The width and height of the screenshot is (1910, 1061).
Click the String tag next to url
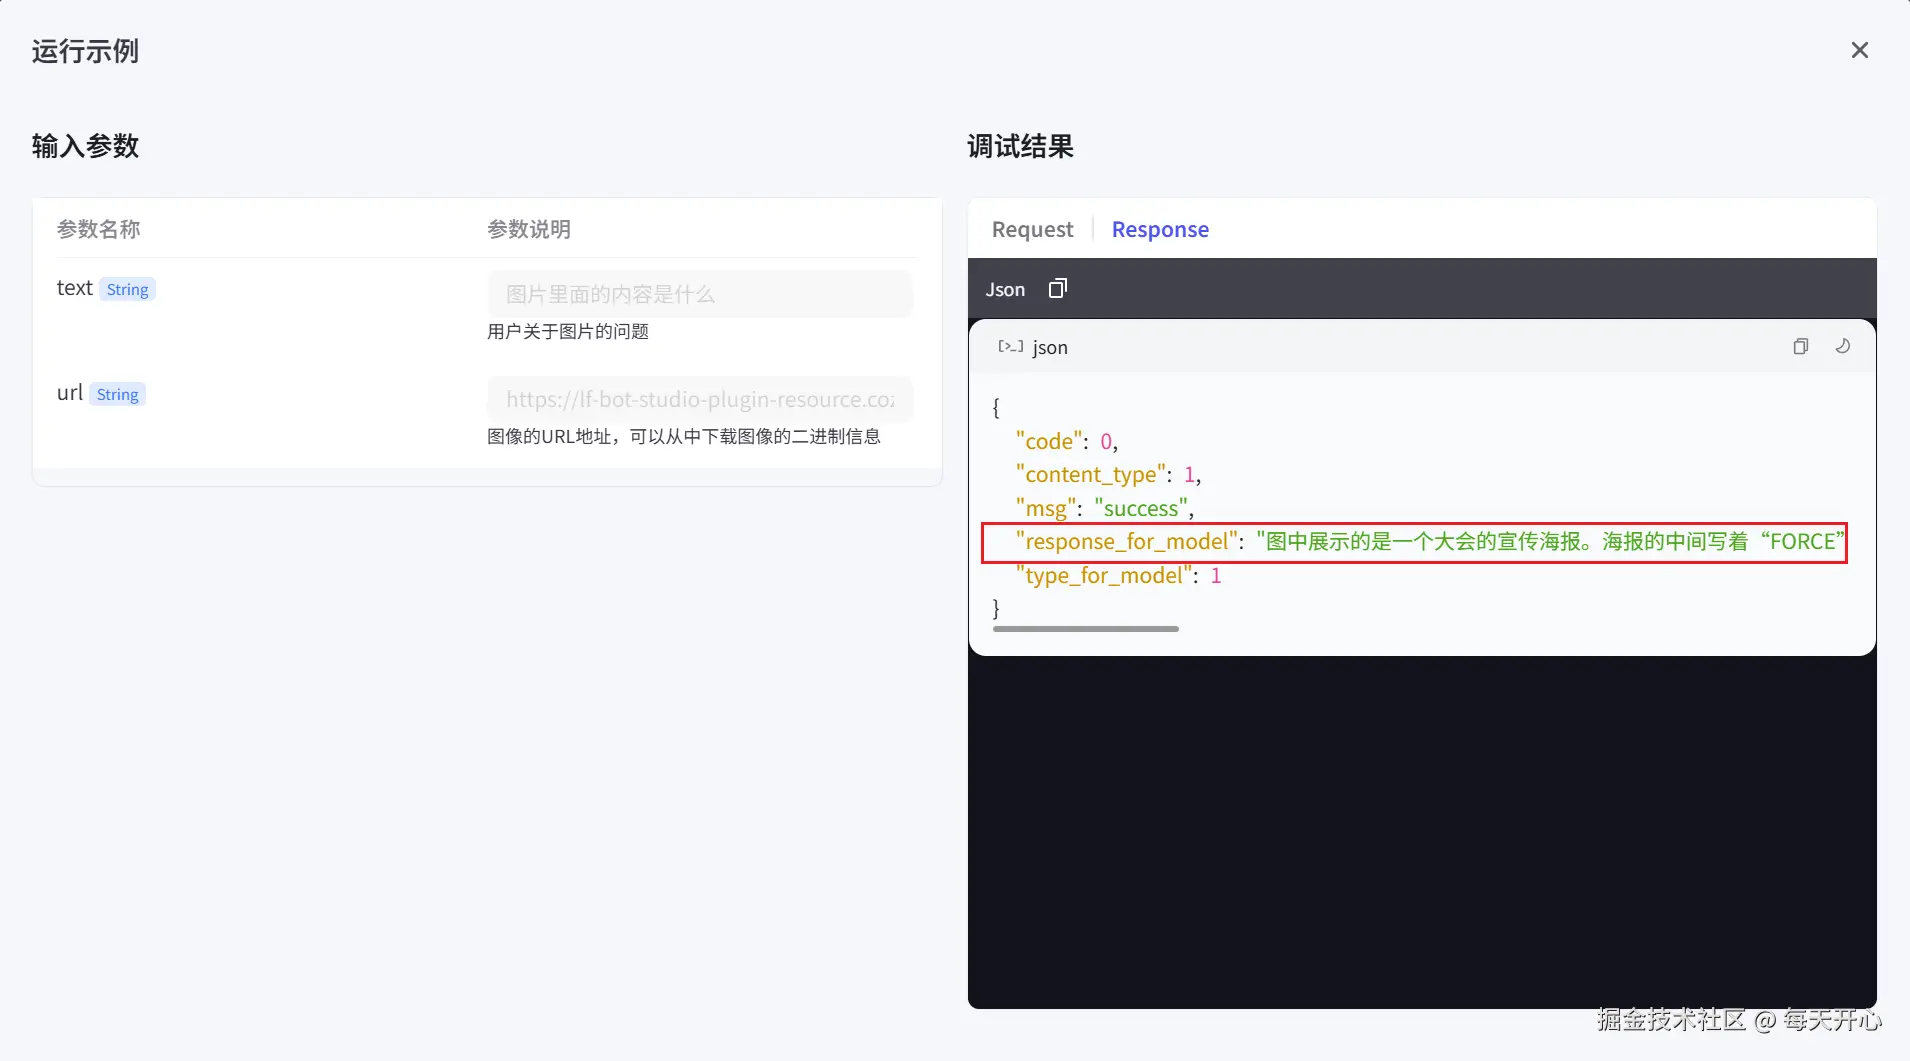pyautogui.click(x=117, y=394)
